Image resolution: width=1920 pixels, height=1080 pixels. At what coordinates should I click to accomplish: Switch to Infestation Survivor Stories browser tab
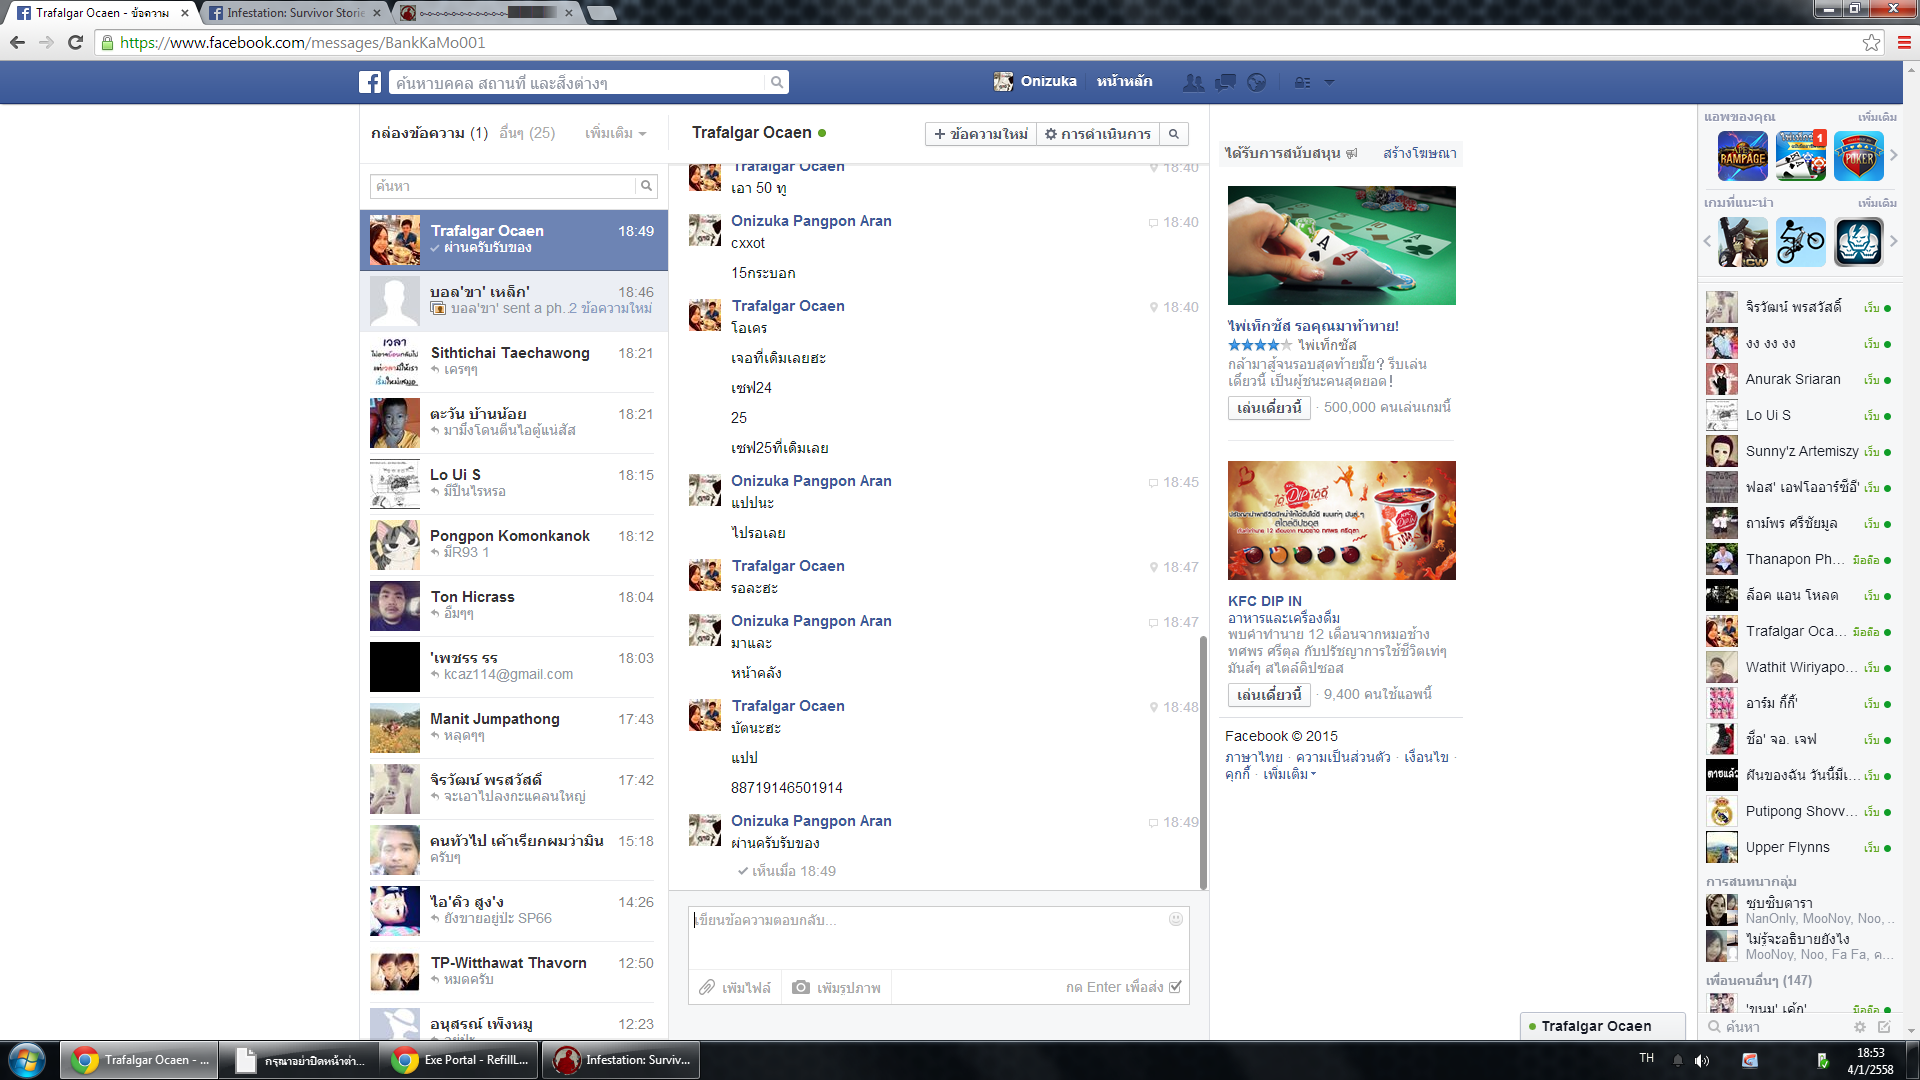pos(292,13)
